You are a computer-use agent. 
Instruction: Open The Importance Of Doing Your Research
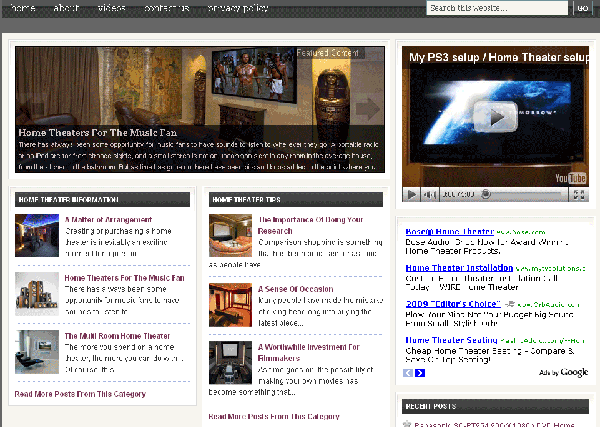[310, 225]
